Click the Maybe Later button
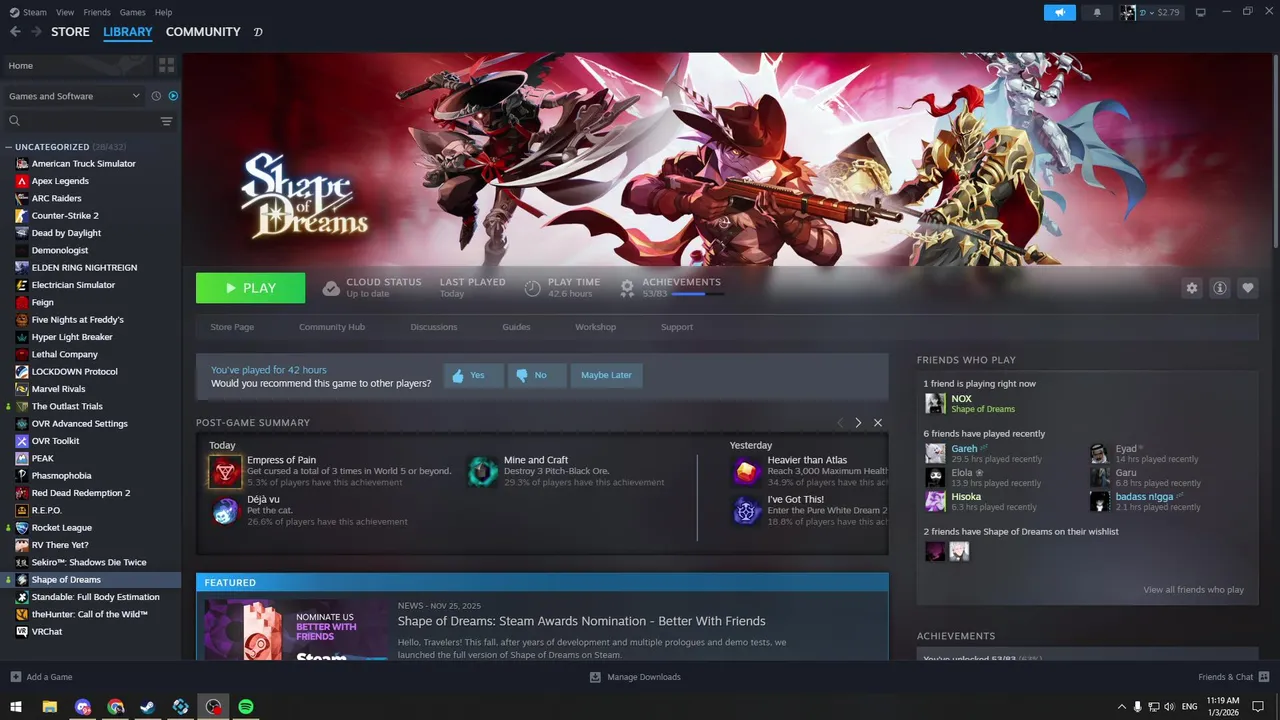The width and height of the screenshot is (1280, 720). pos(606,375)
